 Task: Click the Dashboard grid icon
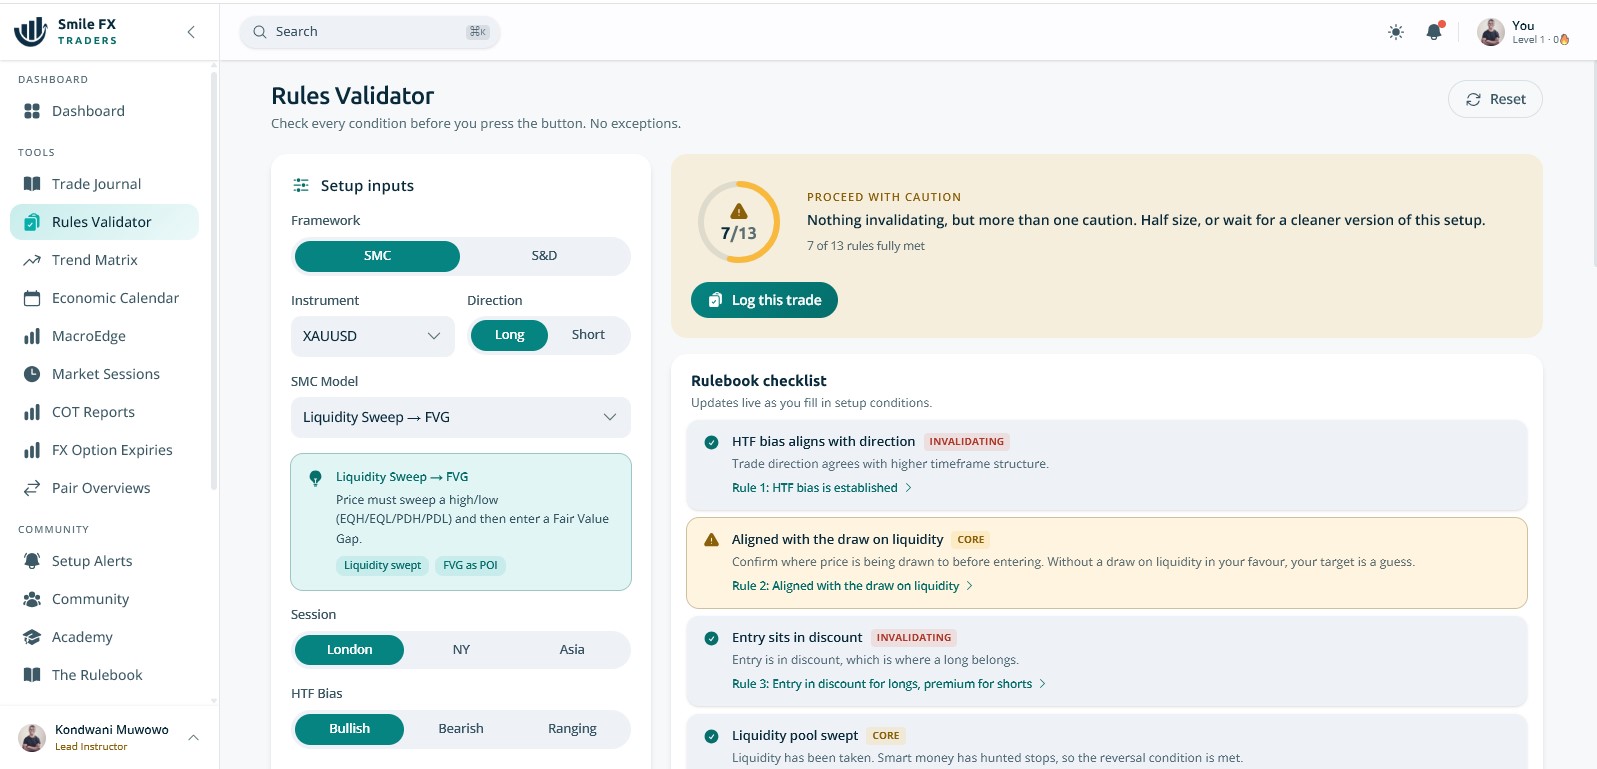[32, 111]
